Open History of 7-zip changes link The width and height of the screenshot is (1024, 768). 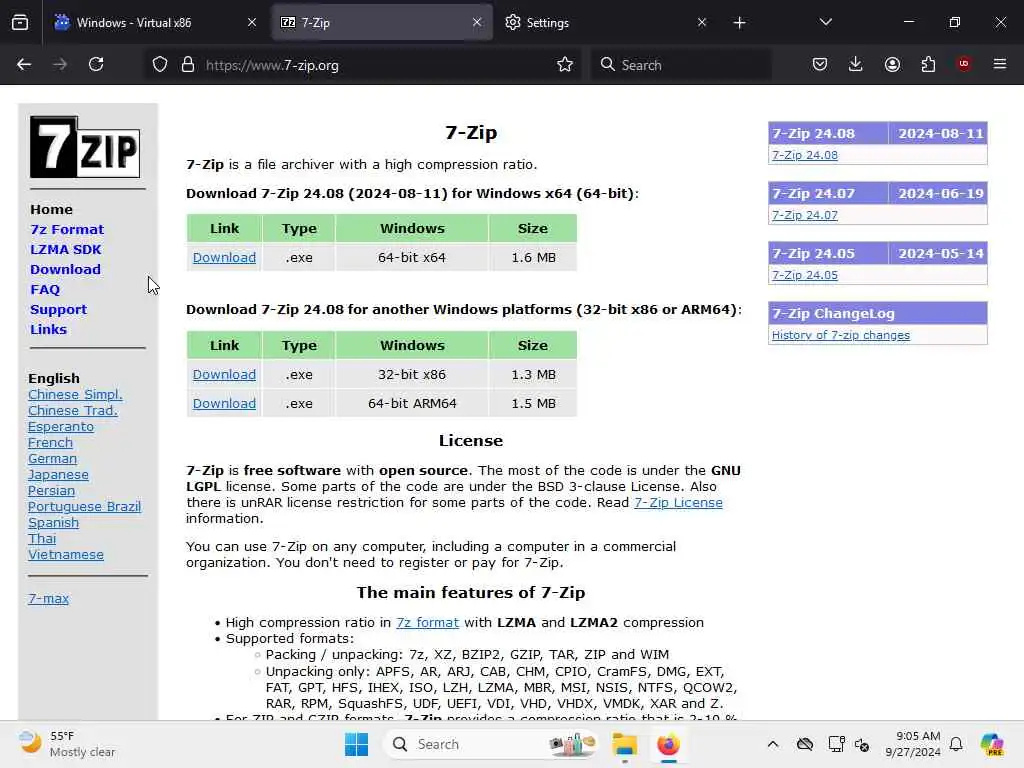pyautogui.click(x=840, y=335)
